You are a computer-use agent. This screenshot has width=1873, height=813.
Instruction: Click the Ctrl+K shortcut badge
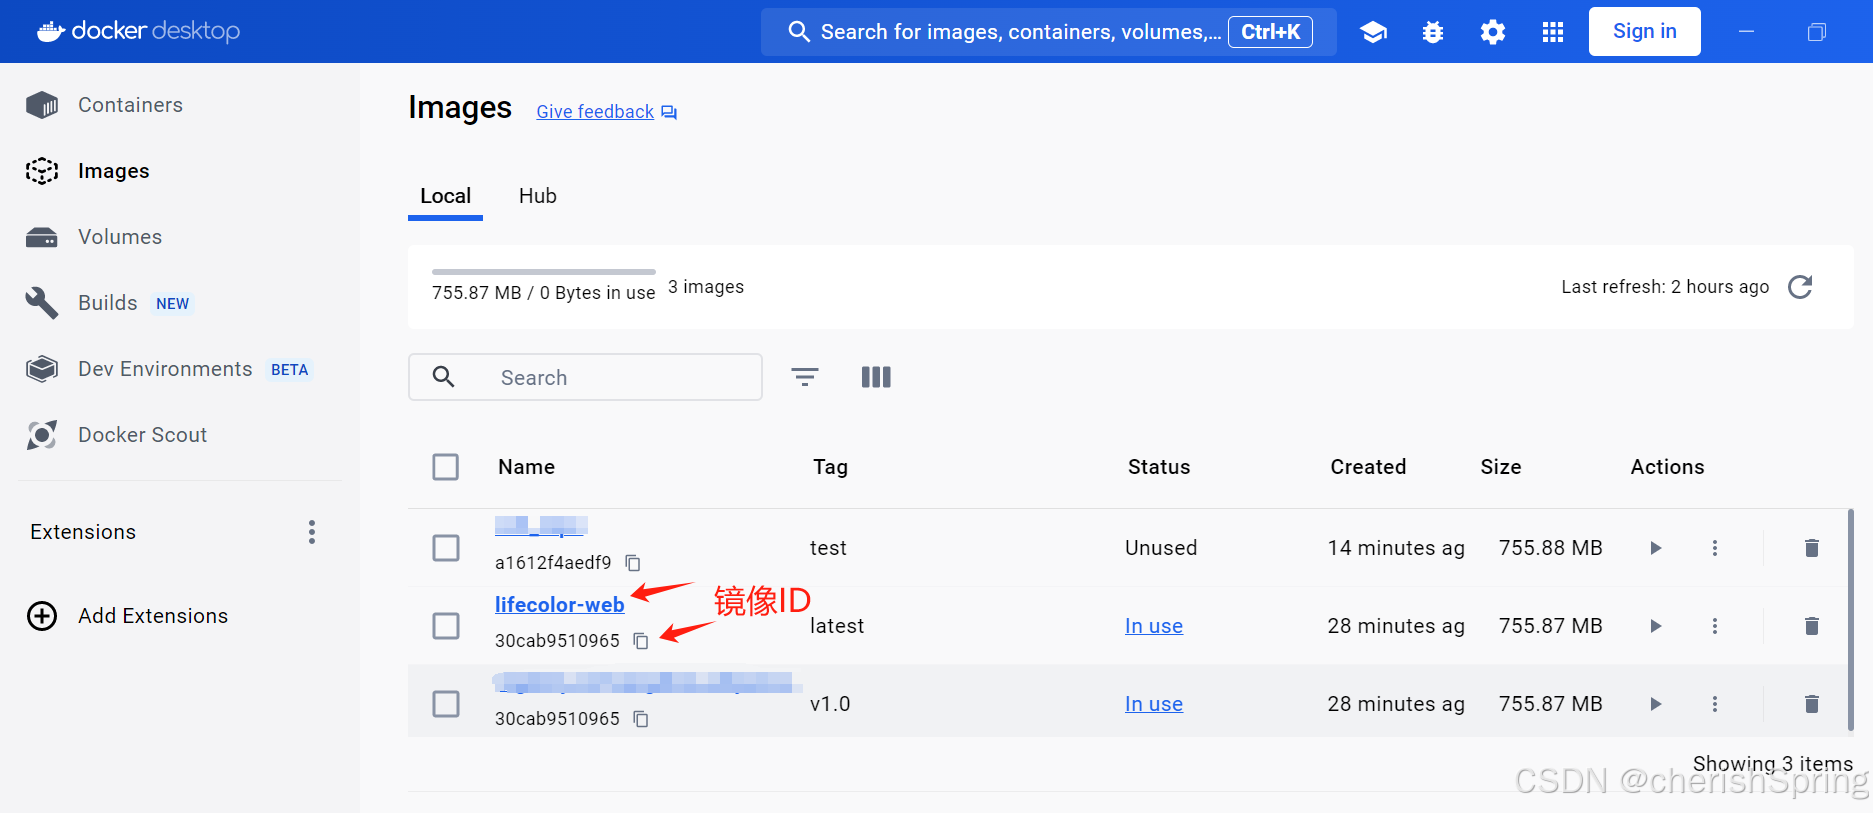pos(1270,32)
